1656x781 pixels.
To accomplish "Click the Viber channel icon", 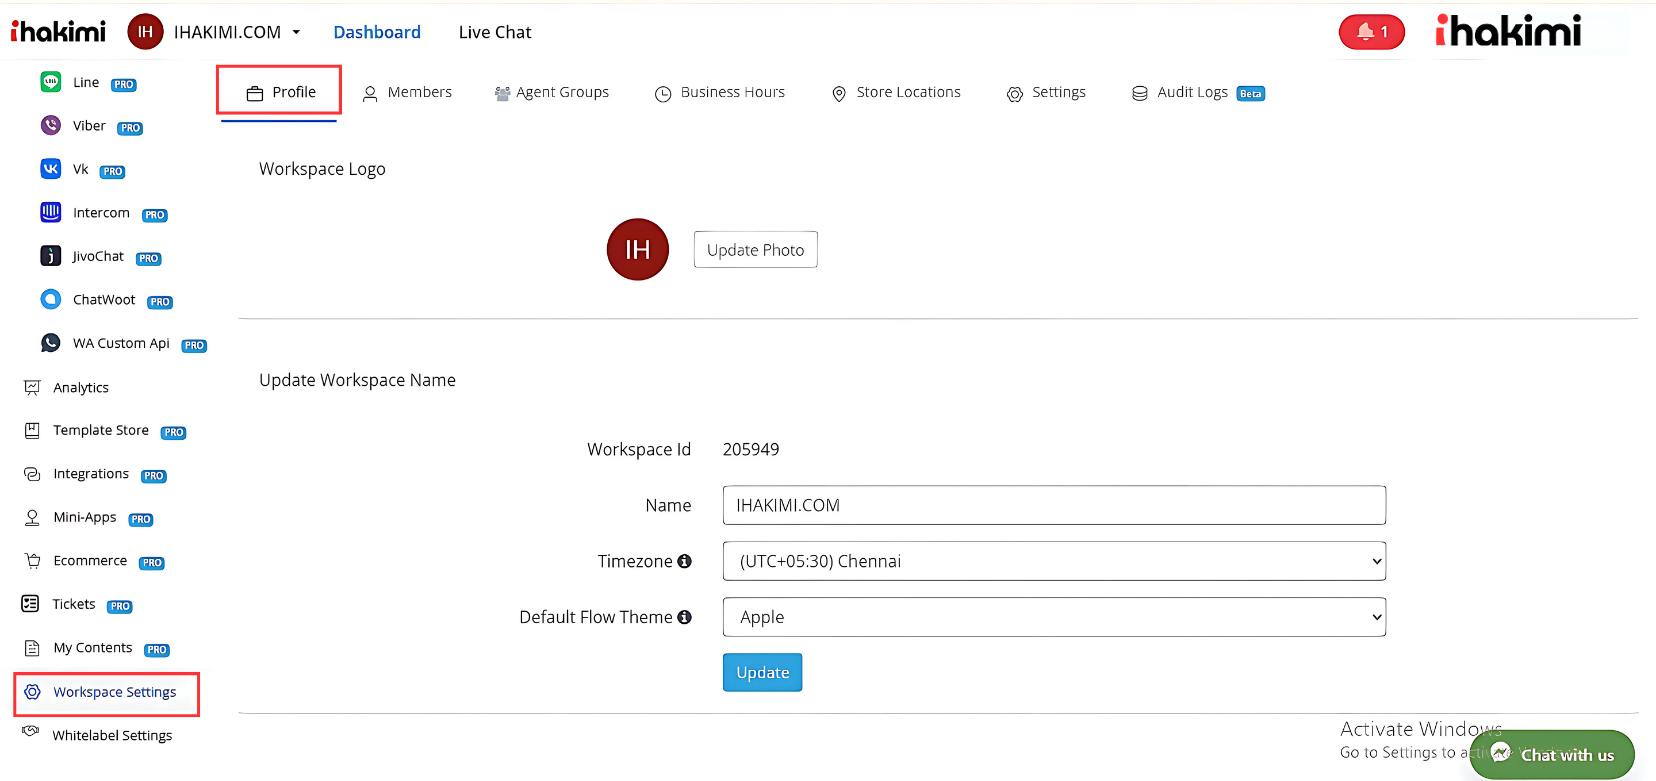I will click(50, 125).
